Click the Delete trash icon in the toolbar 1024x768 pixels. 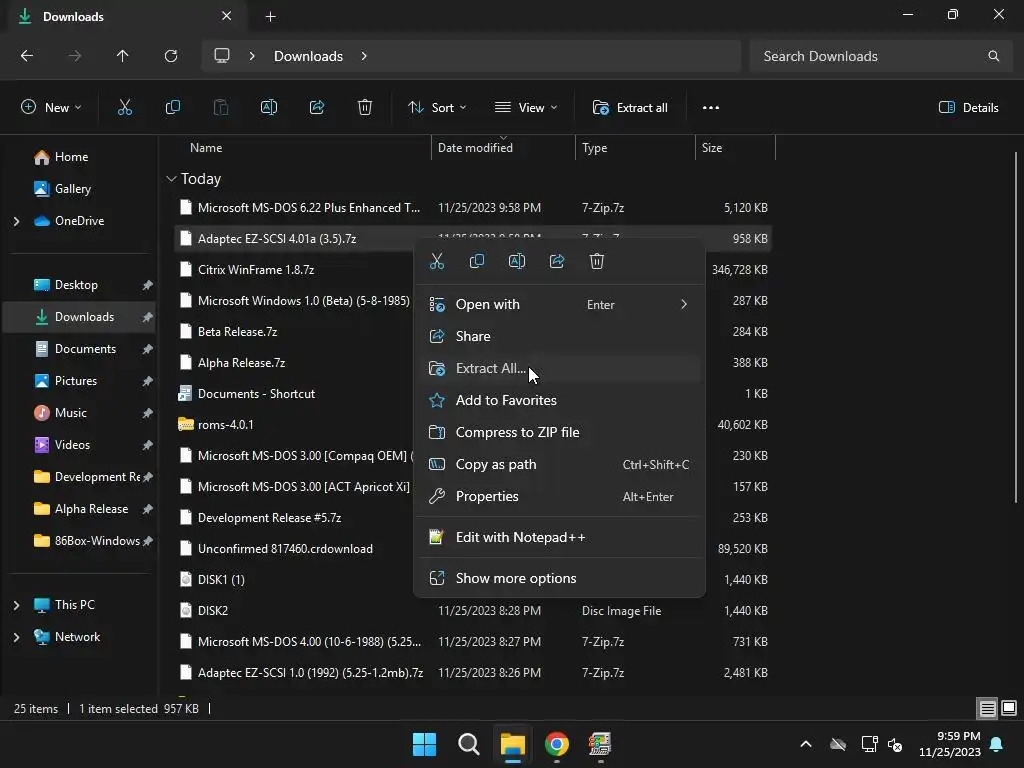(365, 108)
